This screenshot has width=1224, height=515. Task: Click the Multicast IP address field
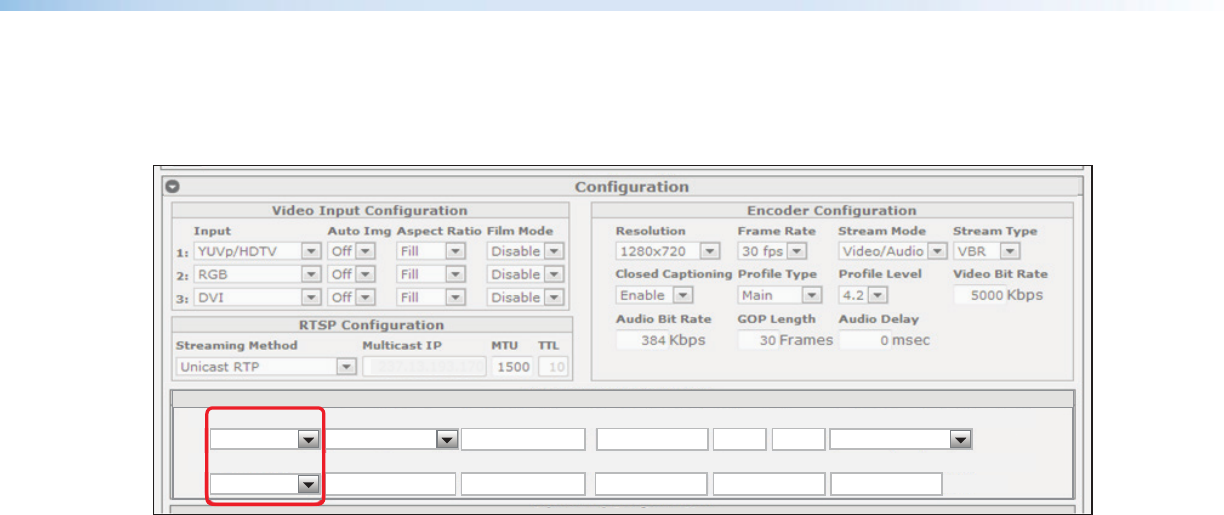(424, 367)
